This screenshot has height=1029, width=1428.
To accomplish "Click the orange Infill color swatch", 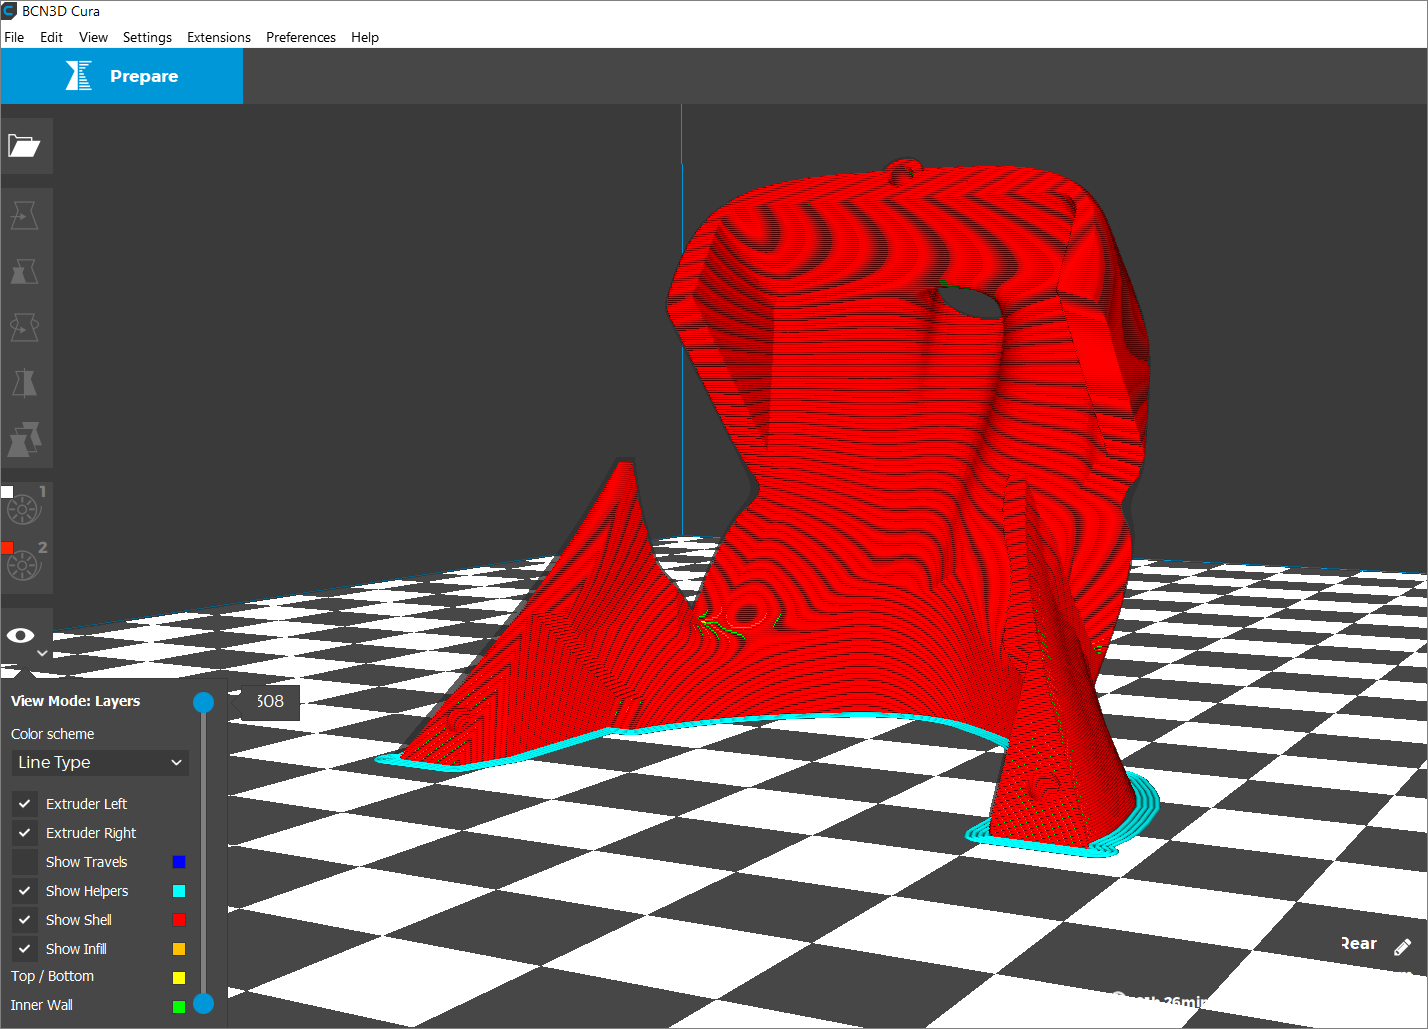I will coord(179,949).
